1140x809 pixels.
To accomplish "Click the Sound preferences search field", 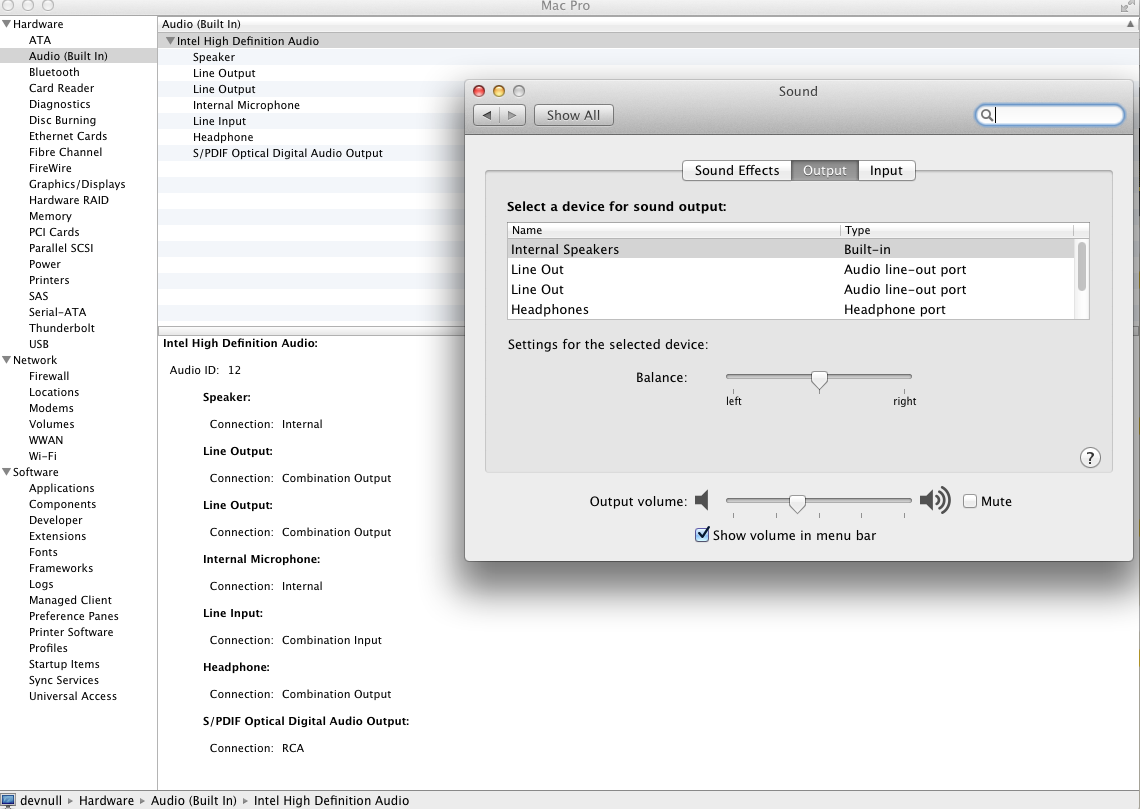I will 1049,115.
